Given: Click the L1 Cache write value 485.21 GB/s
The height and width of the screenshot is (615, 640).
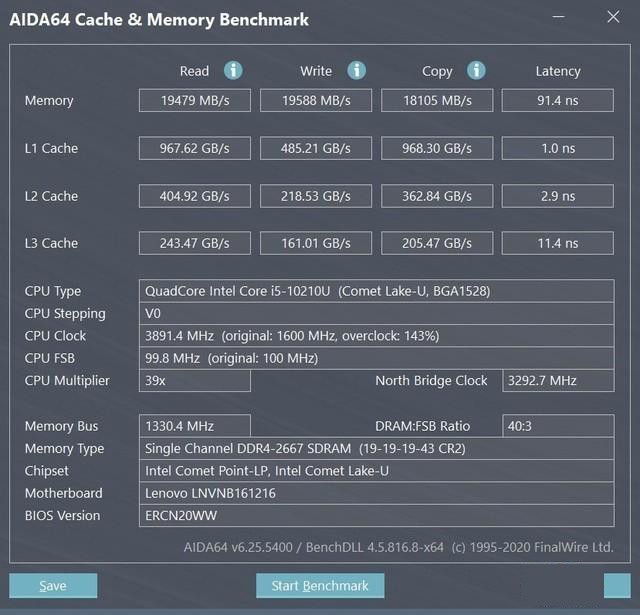Looking at the screenshot, I should (316, 148).
